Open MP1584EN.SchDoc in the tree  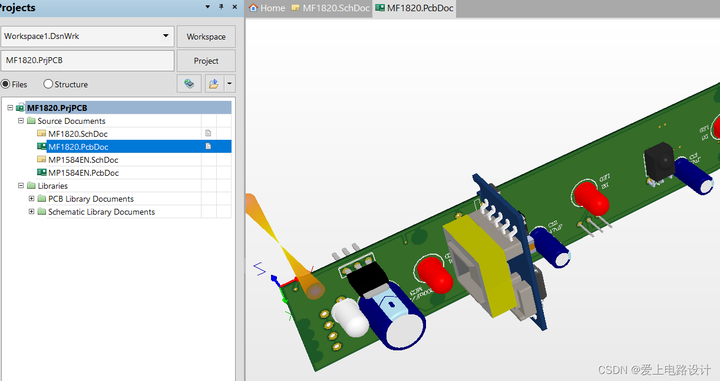click(83, 160)
